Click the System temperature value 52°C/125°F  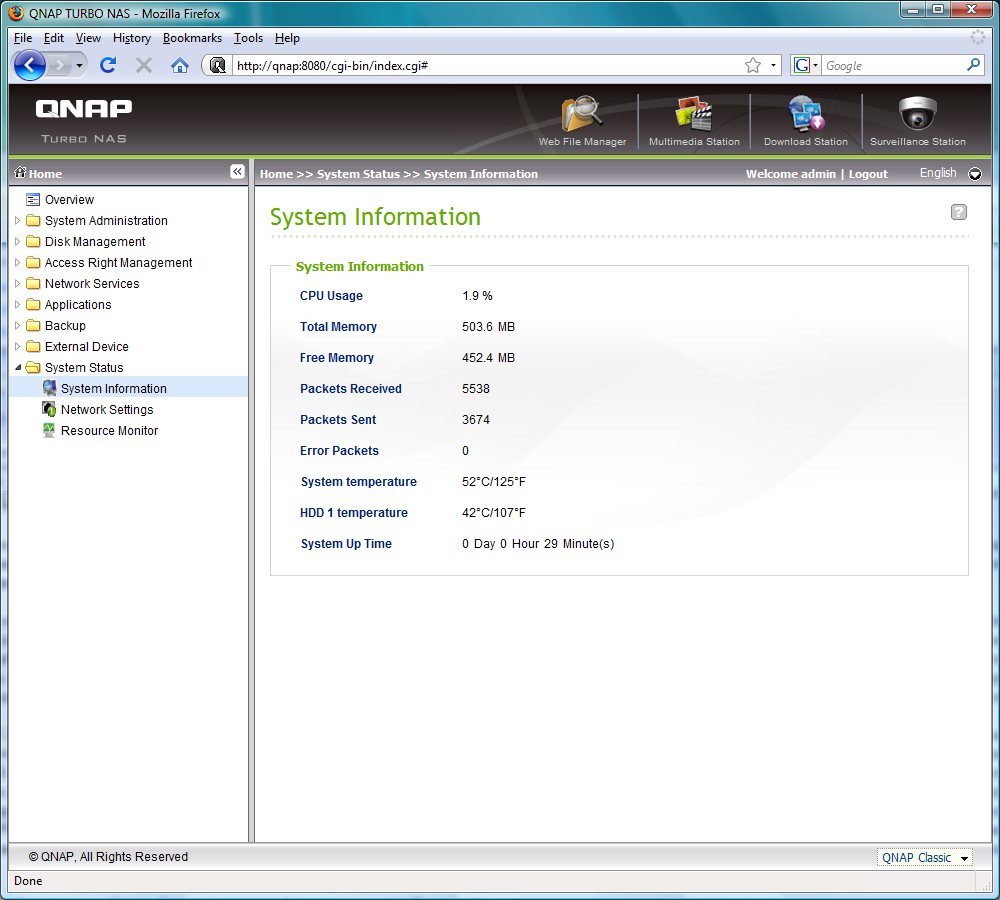[494, 482]
